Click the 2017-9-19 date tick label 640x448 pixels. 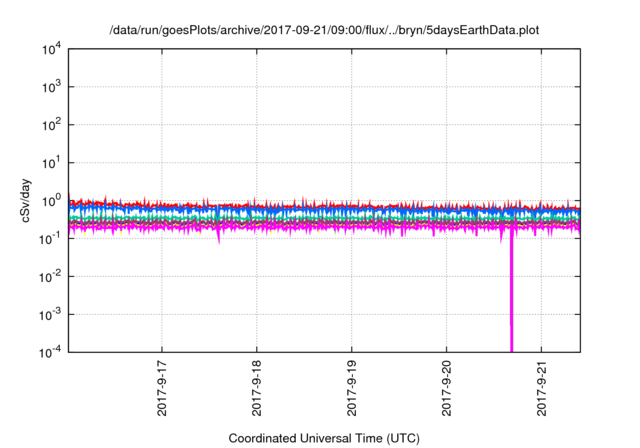[x=352, y=388]
